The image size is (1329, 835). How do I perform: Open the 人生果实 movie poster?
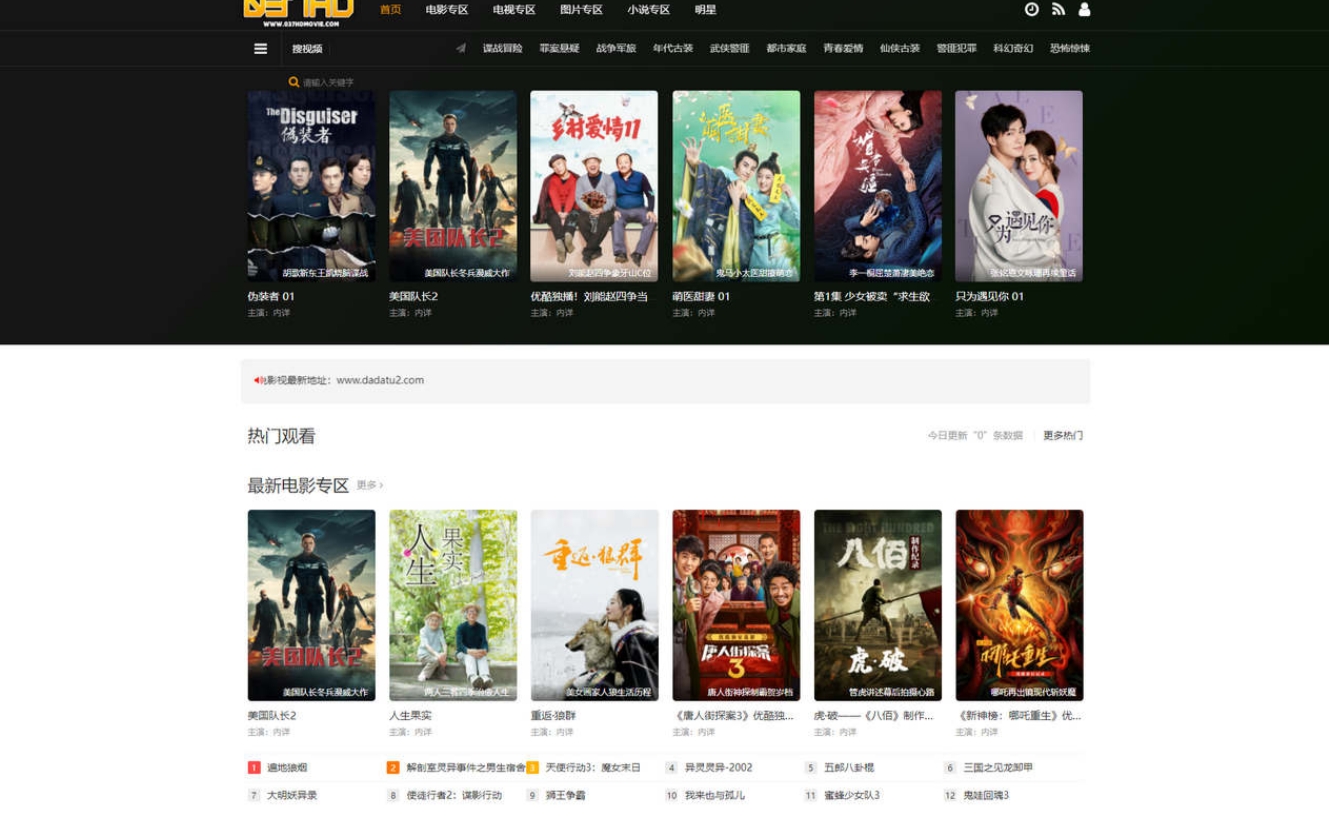pyautogui.click(x=453, y=605)
